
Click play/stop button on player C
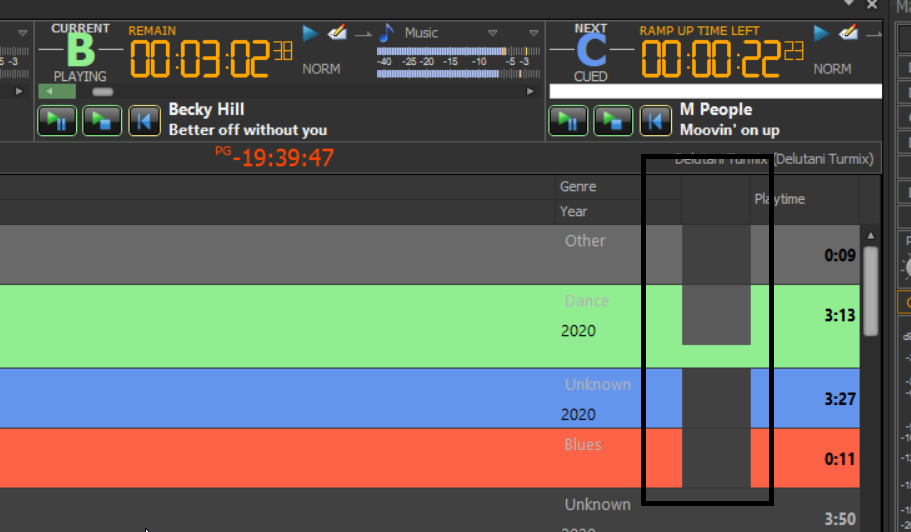click(612, 121)
